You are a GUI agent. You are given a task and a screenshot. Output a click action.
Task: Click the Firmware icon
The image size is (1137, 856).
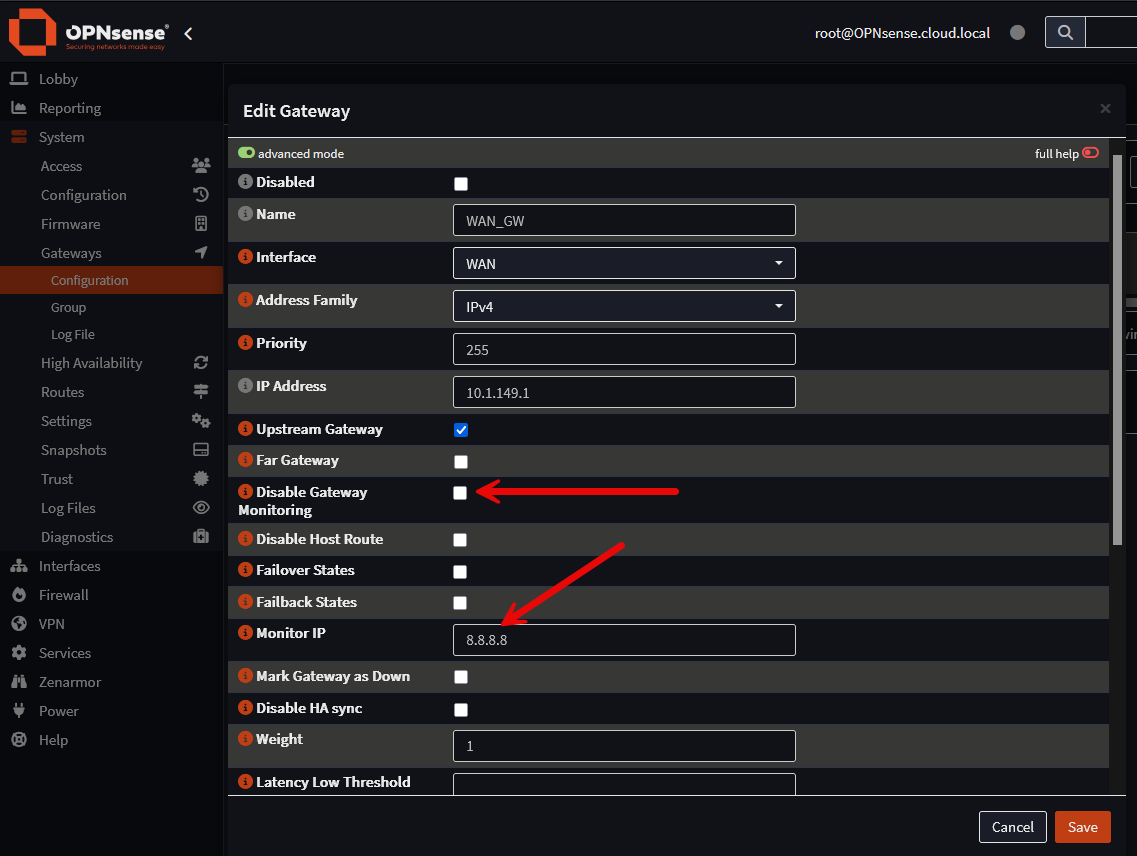click(x=201, y=223)
